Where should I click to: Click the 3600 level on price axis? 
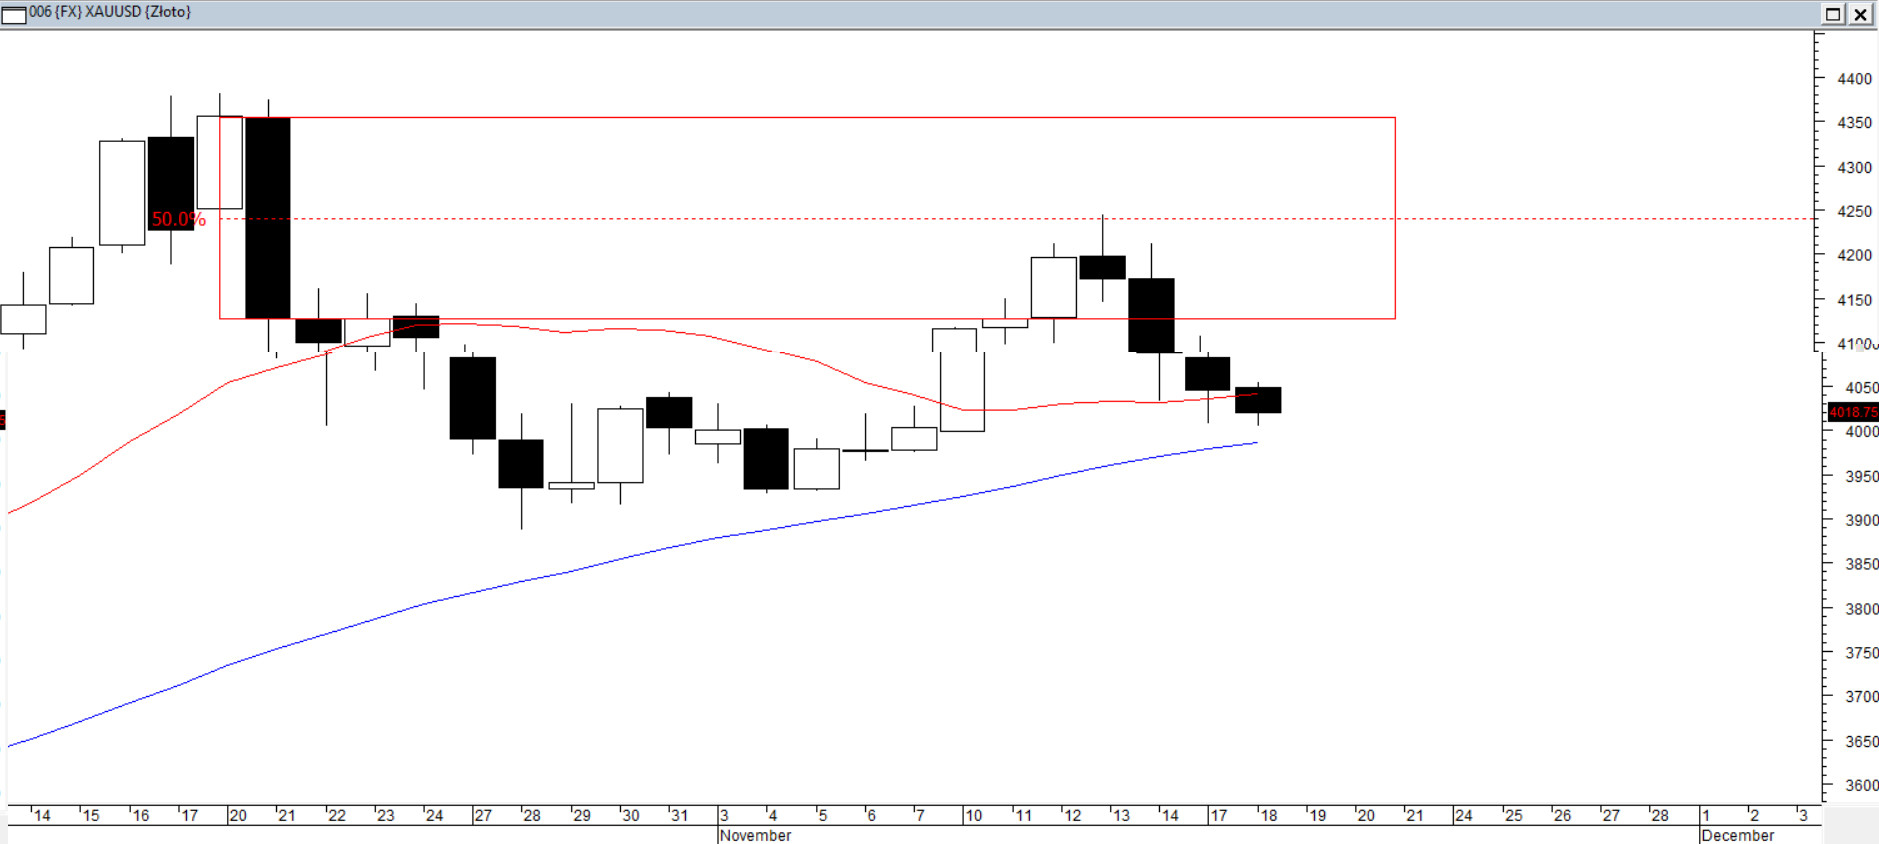pyautogui.click(x=1860, y=785)
